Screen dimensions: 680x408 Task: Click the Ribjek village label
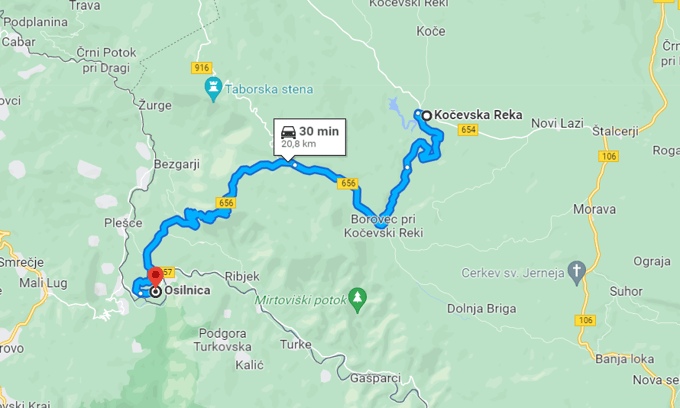[x=242, y=277]
